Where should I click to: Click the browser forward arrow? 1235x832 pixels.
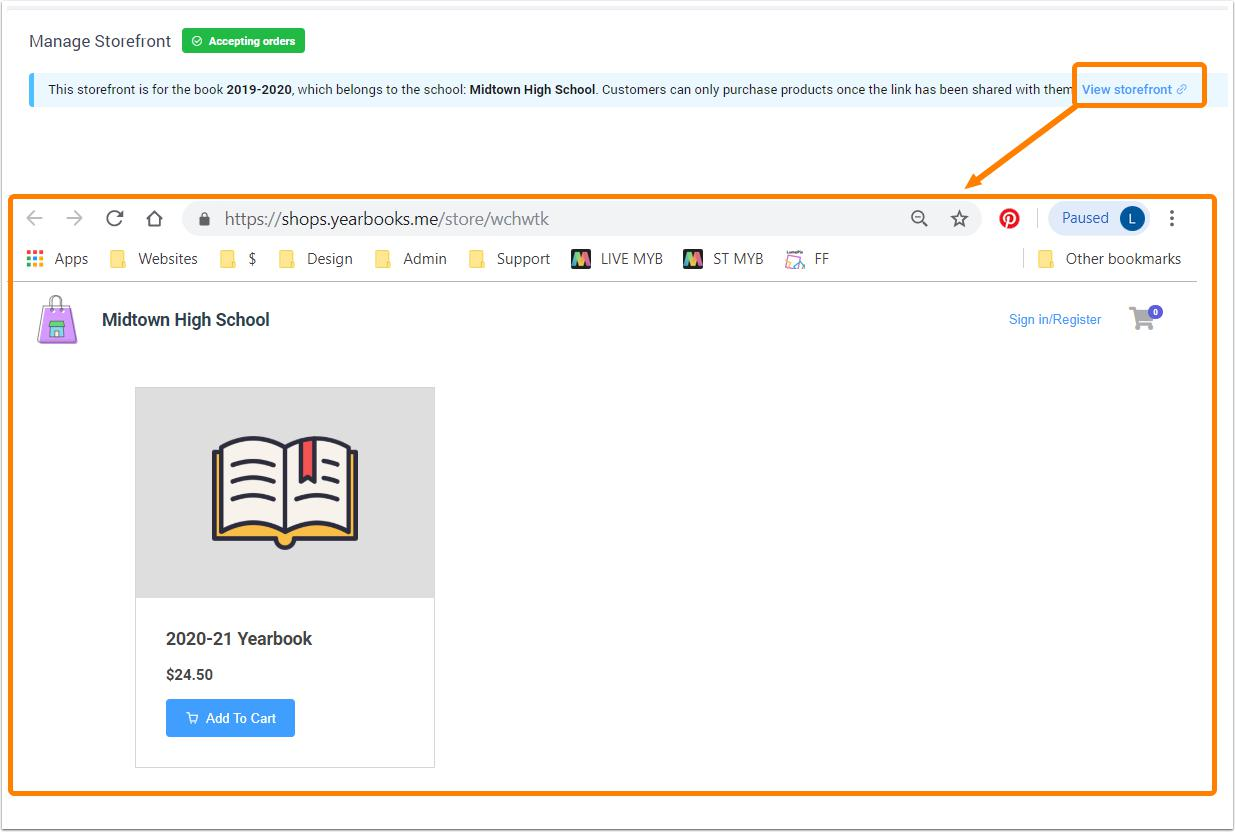pos(74,219)
